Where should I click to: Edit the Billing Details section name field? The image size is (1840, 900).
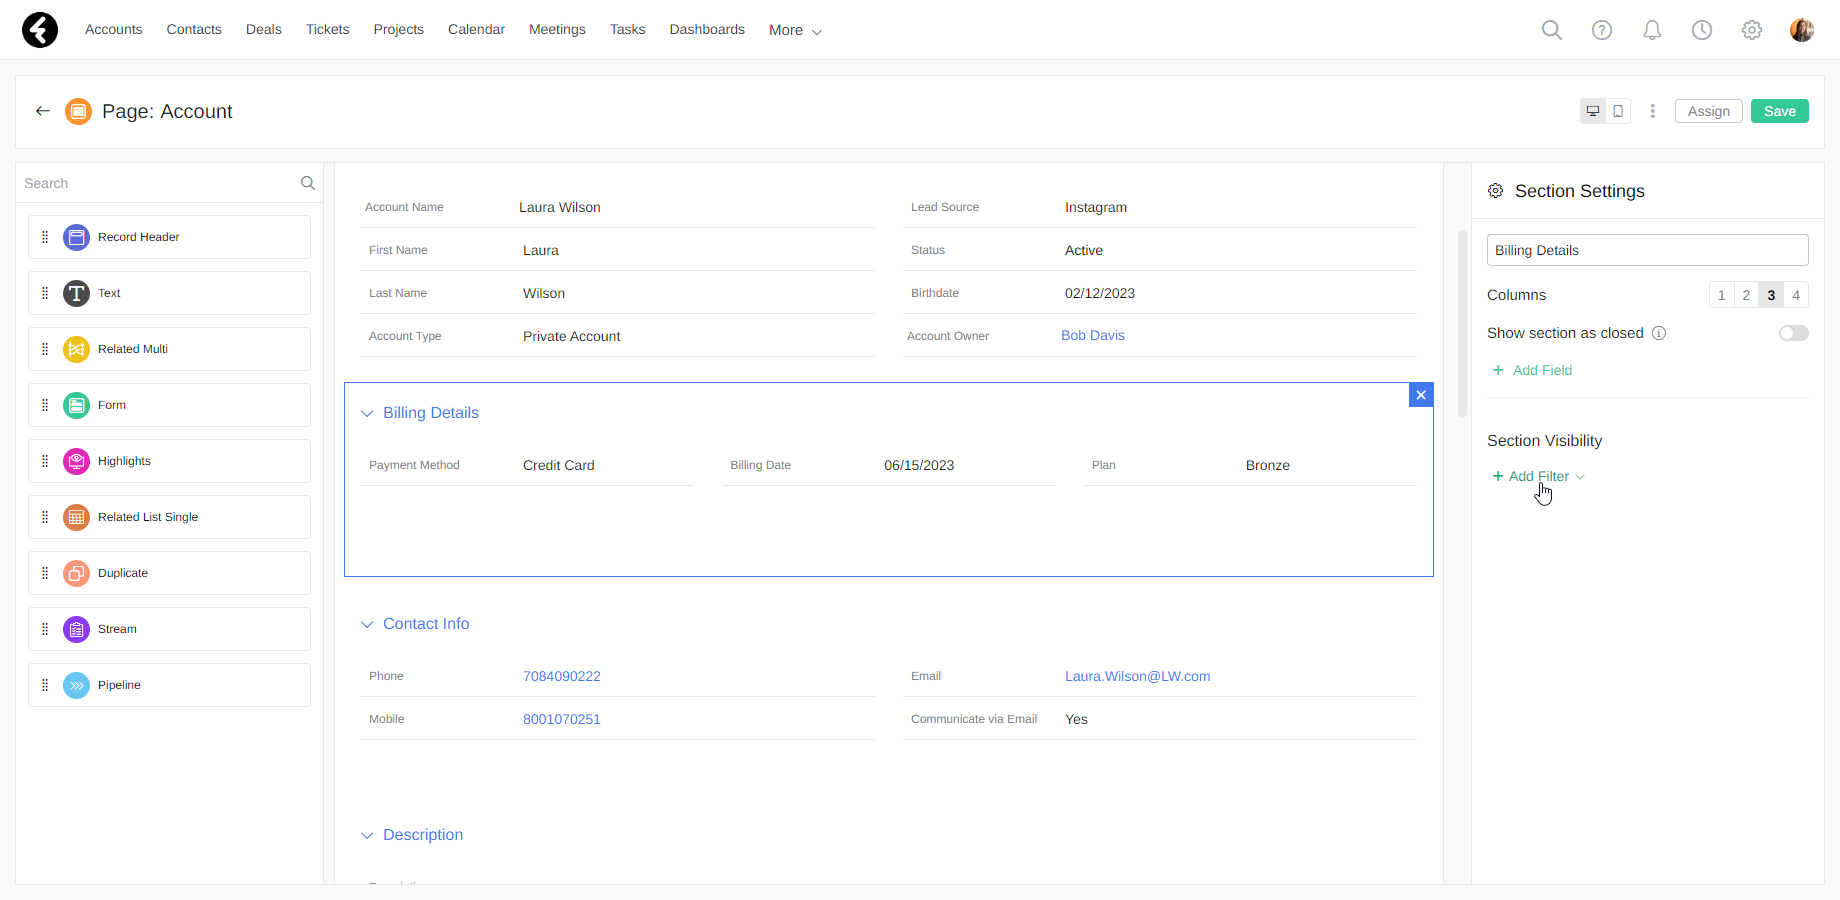pos(1648,250)
